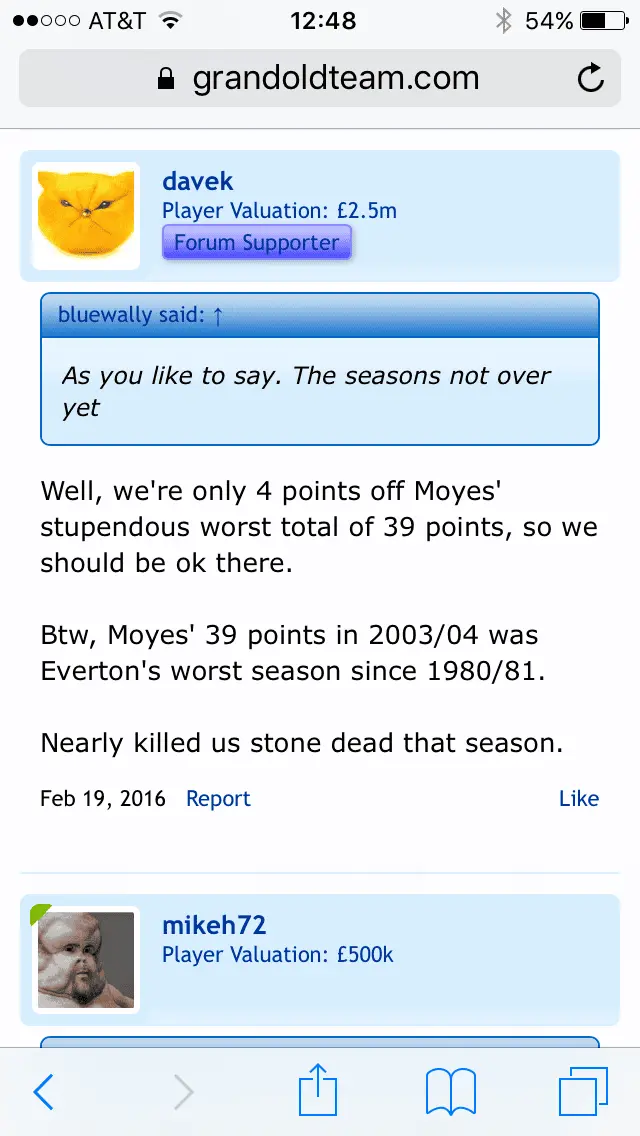Tap the padlock icon in address bar
The image size is (640, 1136).
click(x=167, y=79)
